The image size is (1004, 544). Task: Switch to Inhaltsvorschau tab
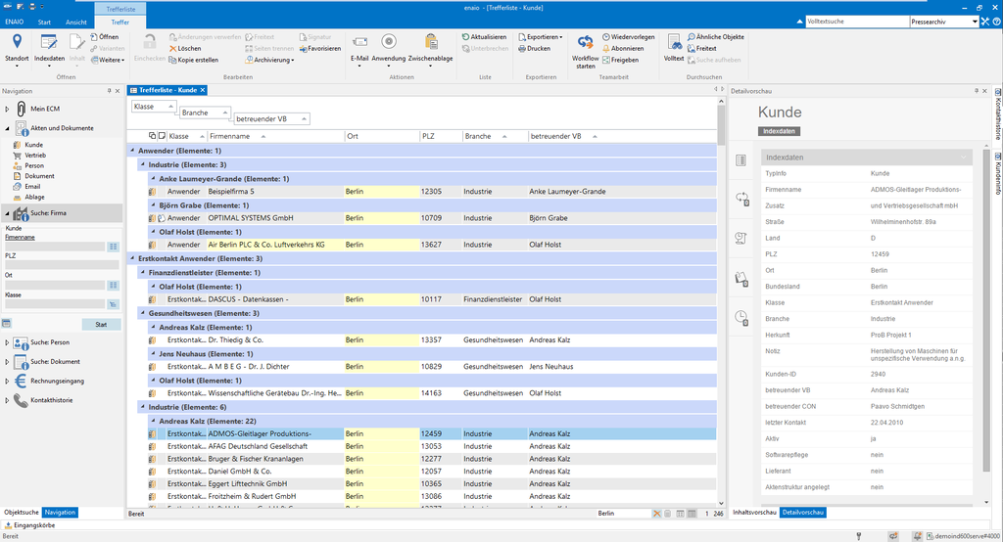click(x=755, y=513)
